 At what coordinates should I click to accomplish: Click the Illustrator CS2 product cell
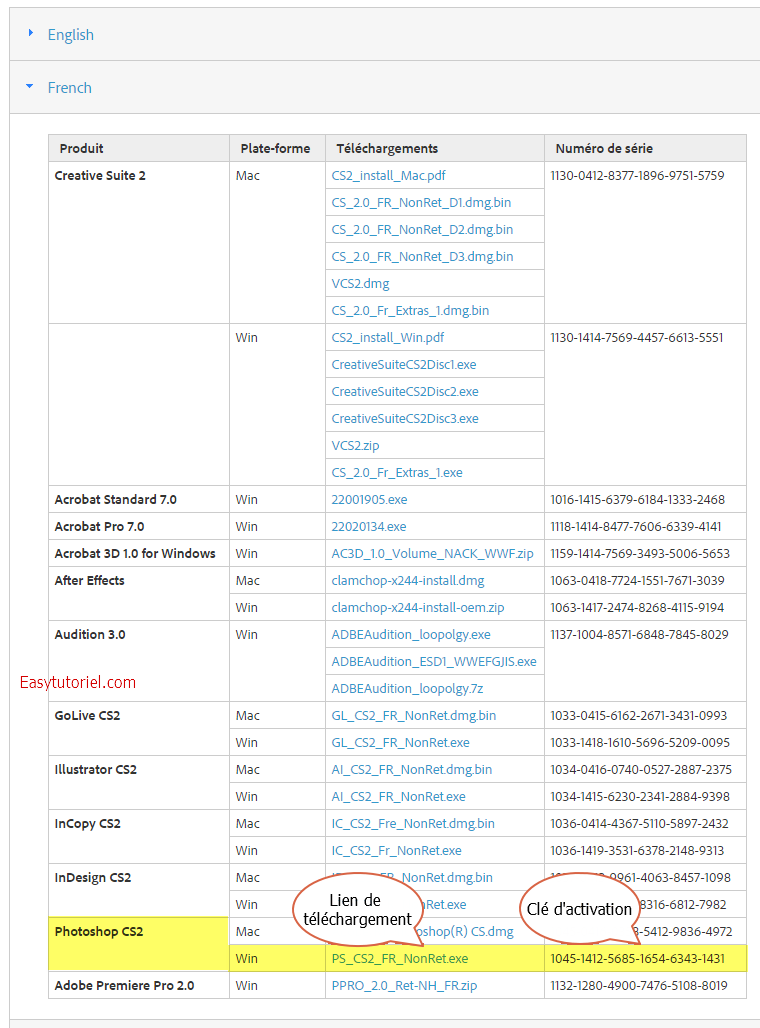pyautogui.click(x=138, y=783)
